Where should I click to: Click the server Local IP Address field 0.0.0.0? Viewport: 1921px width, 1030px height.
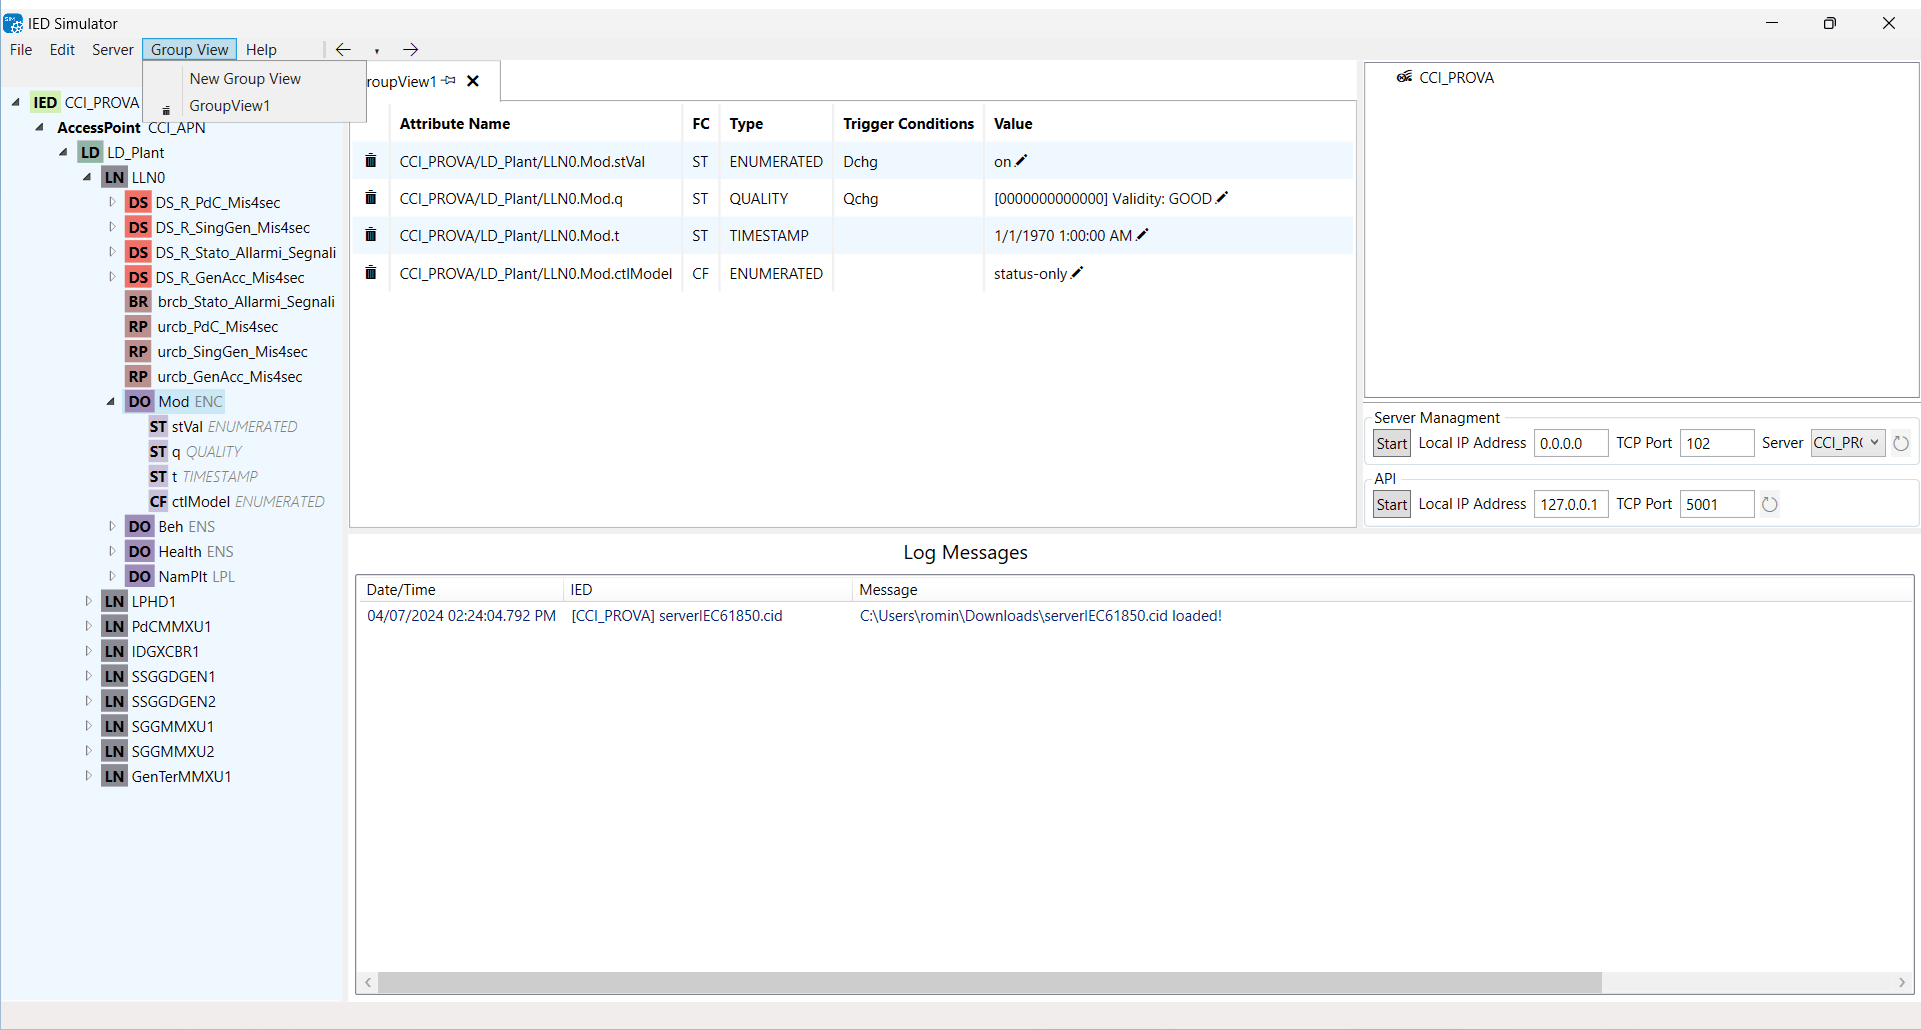[1570, 443]
